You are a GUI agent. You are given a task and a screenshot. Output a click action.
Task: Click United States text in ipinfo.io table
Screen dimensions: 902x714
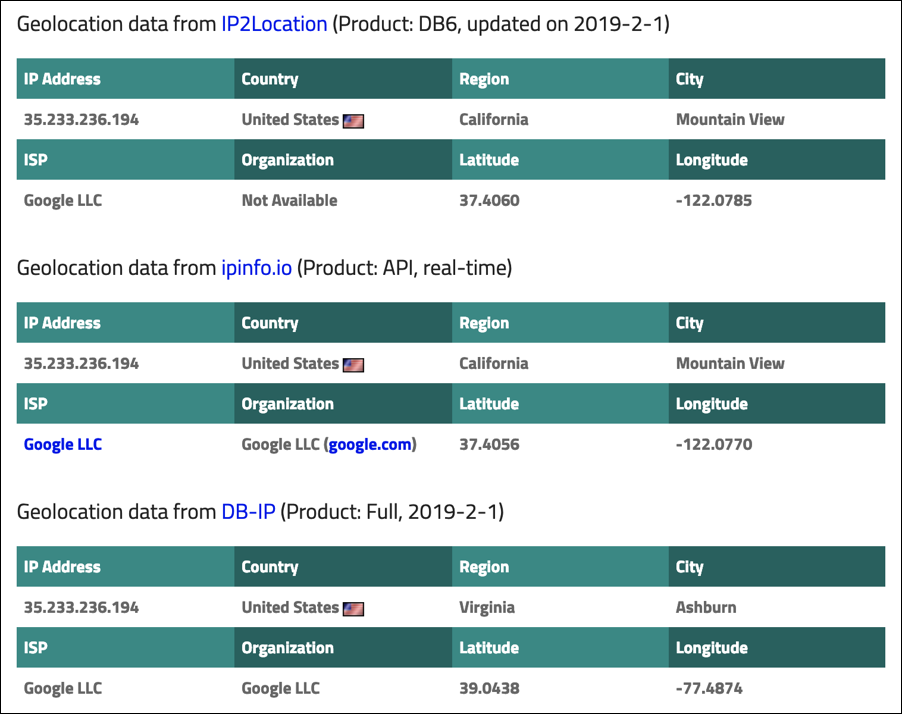[x=290, y=364]
